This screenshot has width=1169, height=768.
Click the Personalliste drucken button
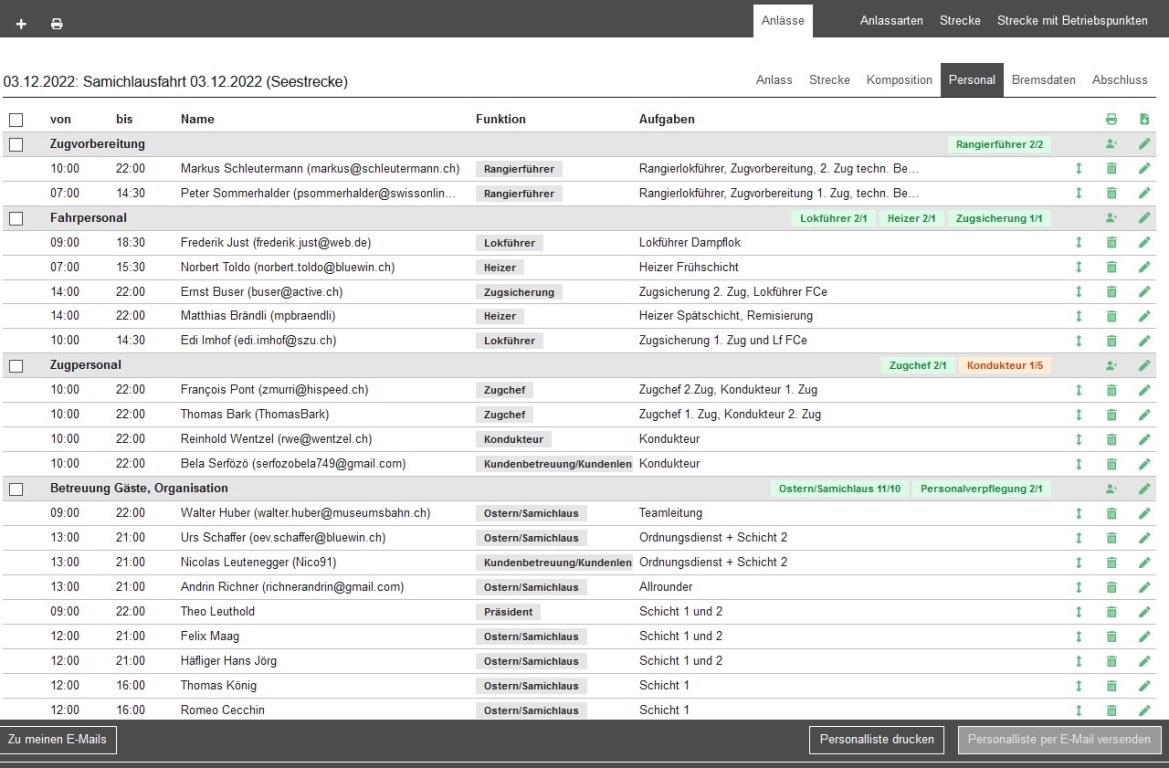pyautogui.click(x=876, y=740)
